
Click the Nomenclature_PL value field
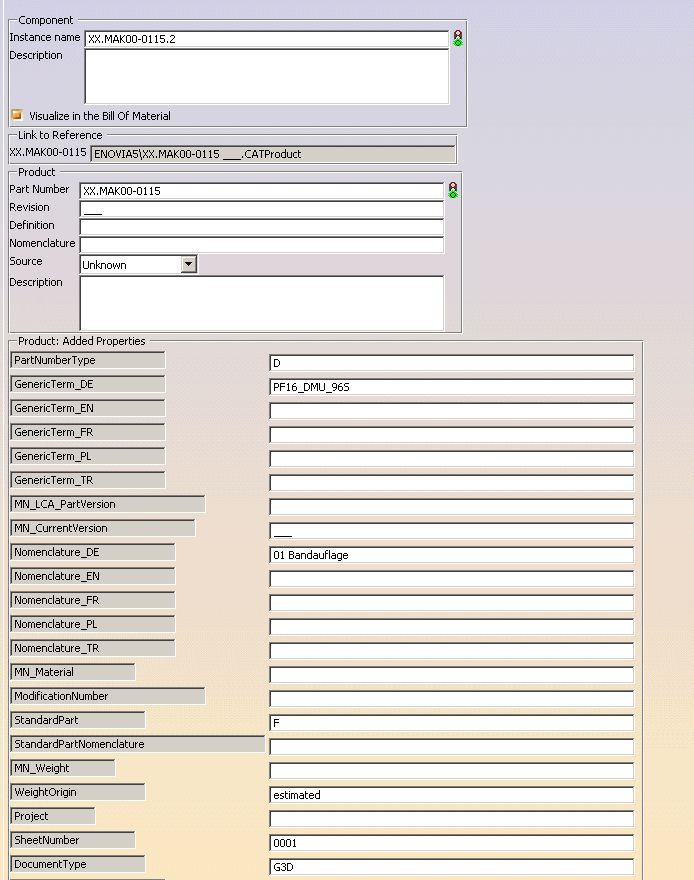tap(452, 627)
